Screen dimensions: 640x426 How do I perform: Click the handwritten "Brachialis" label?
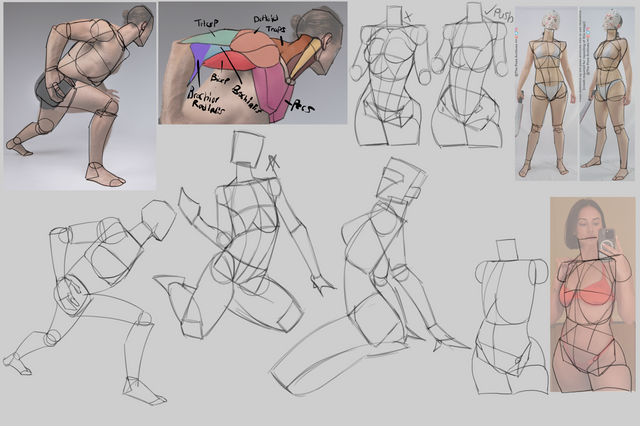246,98
